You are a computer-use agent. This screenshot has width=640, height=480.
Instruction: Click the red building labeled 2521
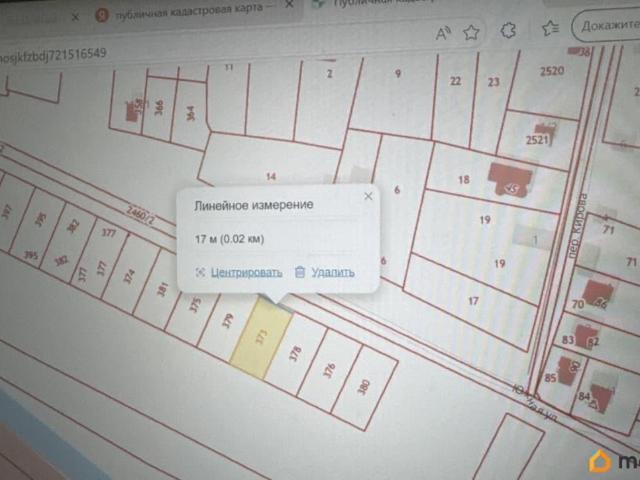coord(544,131)
